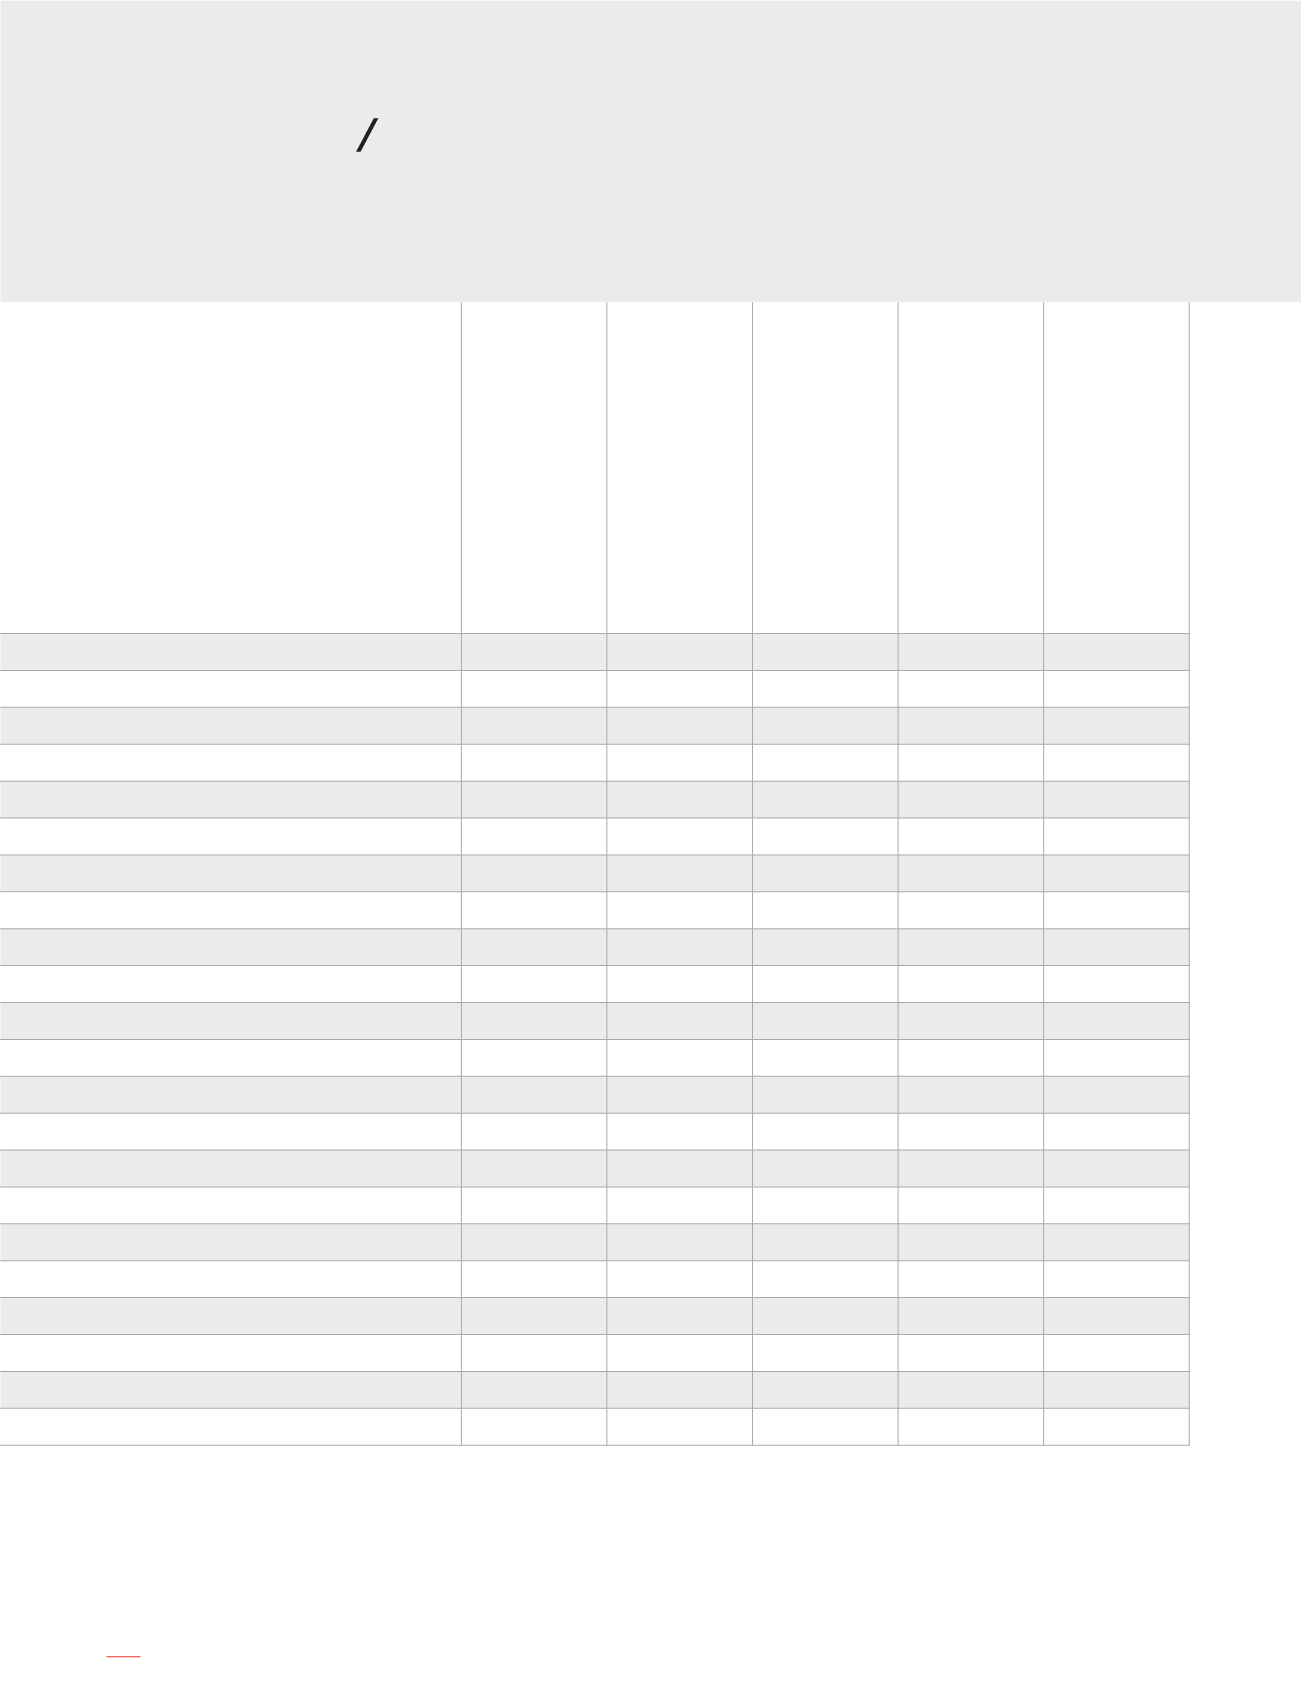Select the tall header cell of first data column
Screen dimensions: 1301x1703
click(x=534, y=467)
